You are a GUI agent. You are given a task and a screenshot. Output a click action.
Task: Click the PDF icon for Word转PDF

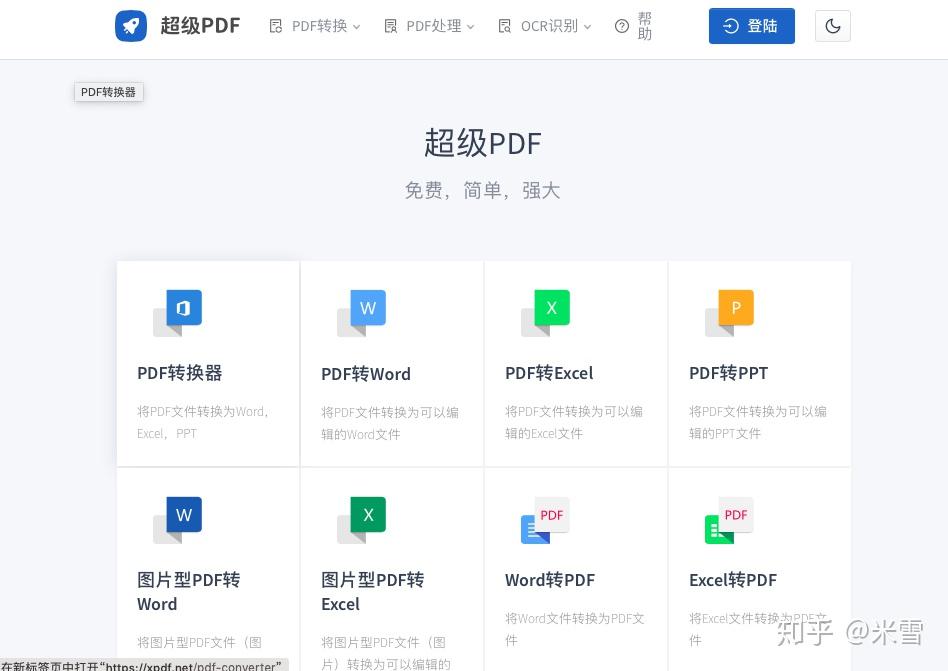point(545,520)
